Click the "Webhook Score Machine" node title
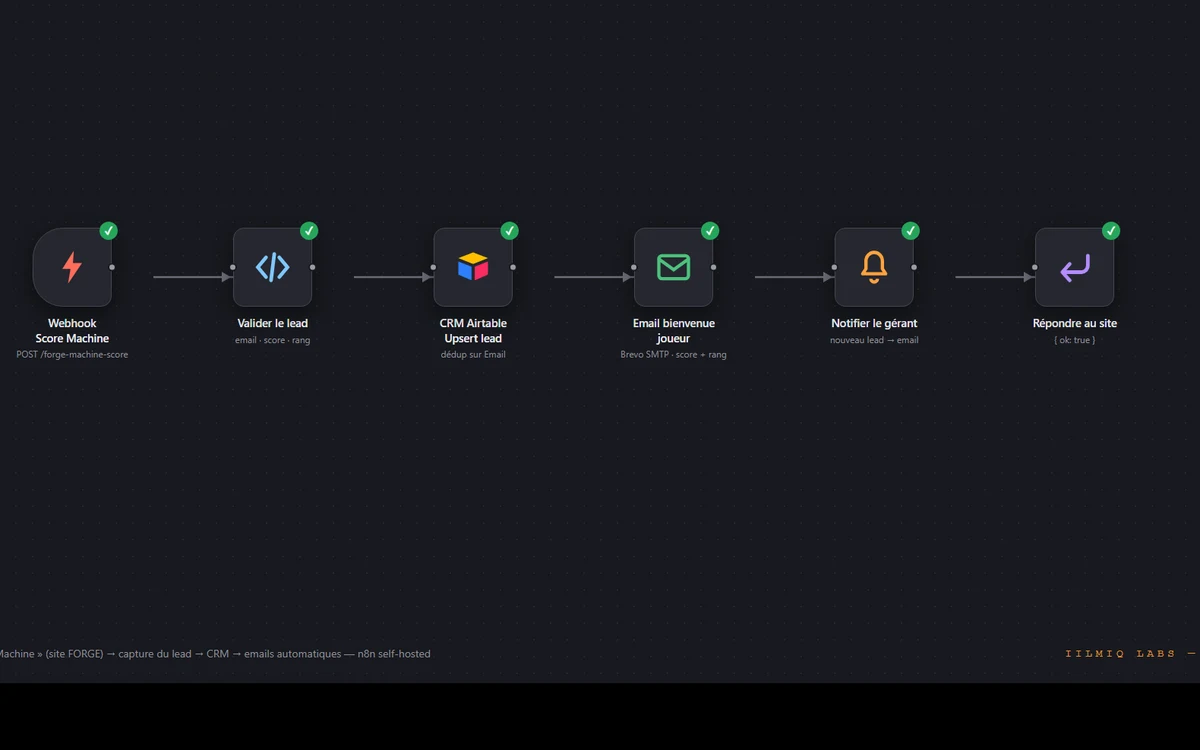 click(x=72, y=331)
